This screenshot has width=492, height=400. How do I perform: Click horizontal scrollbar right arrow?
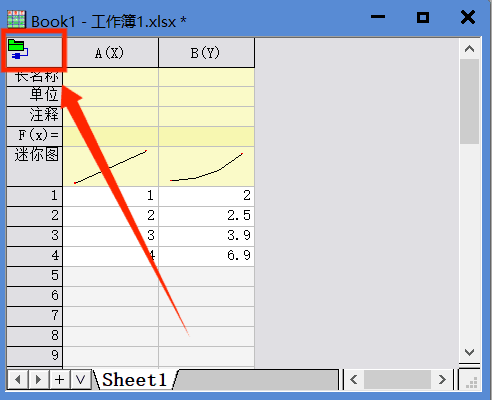coord(442,380)
